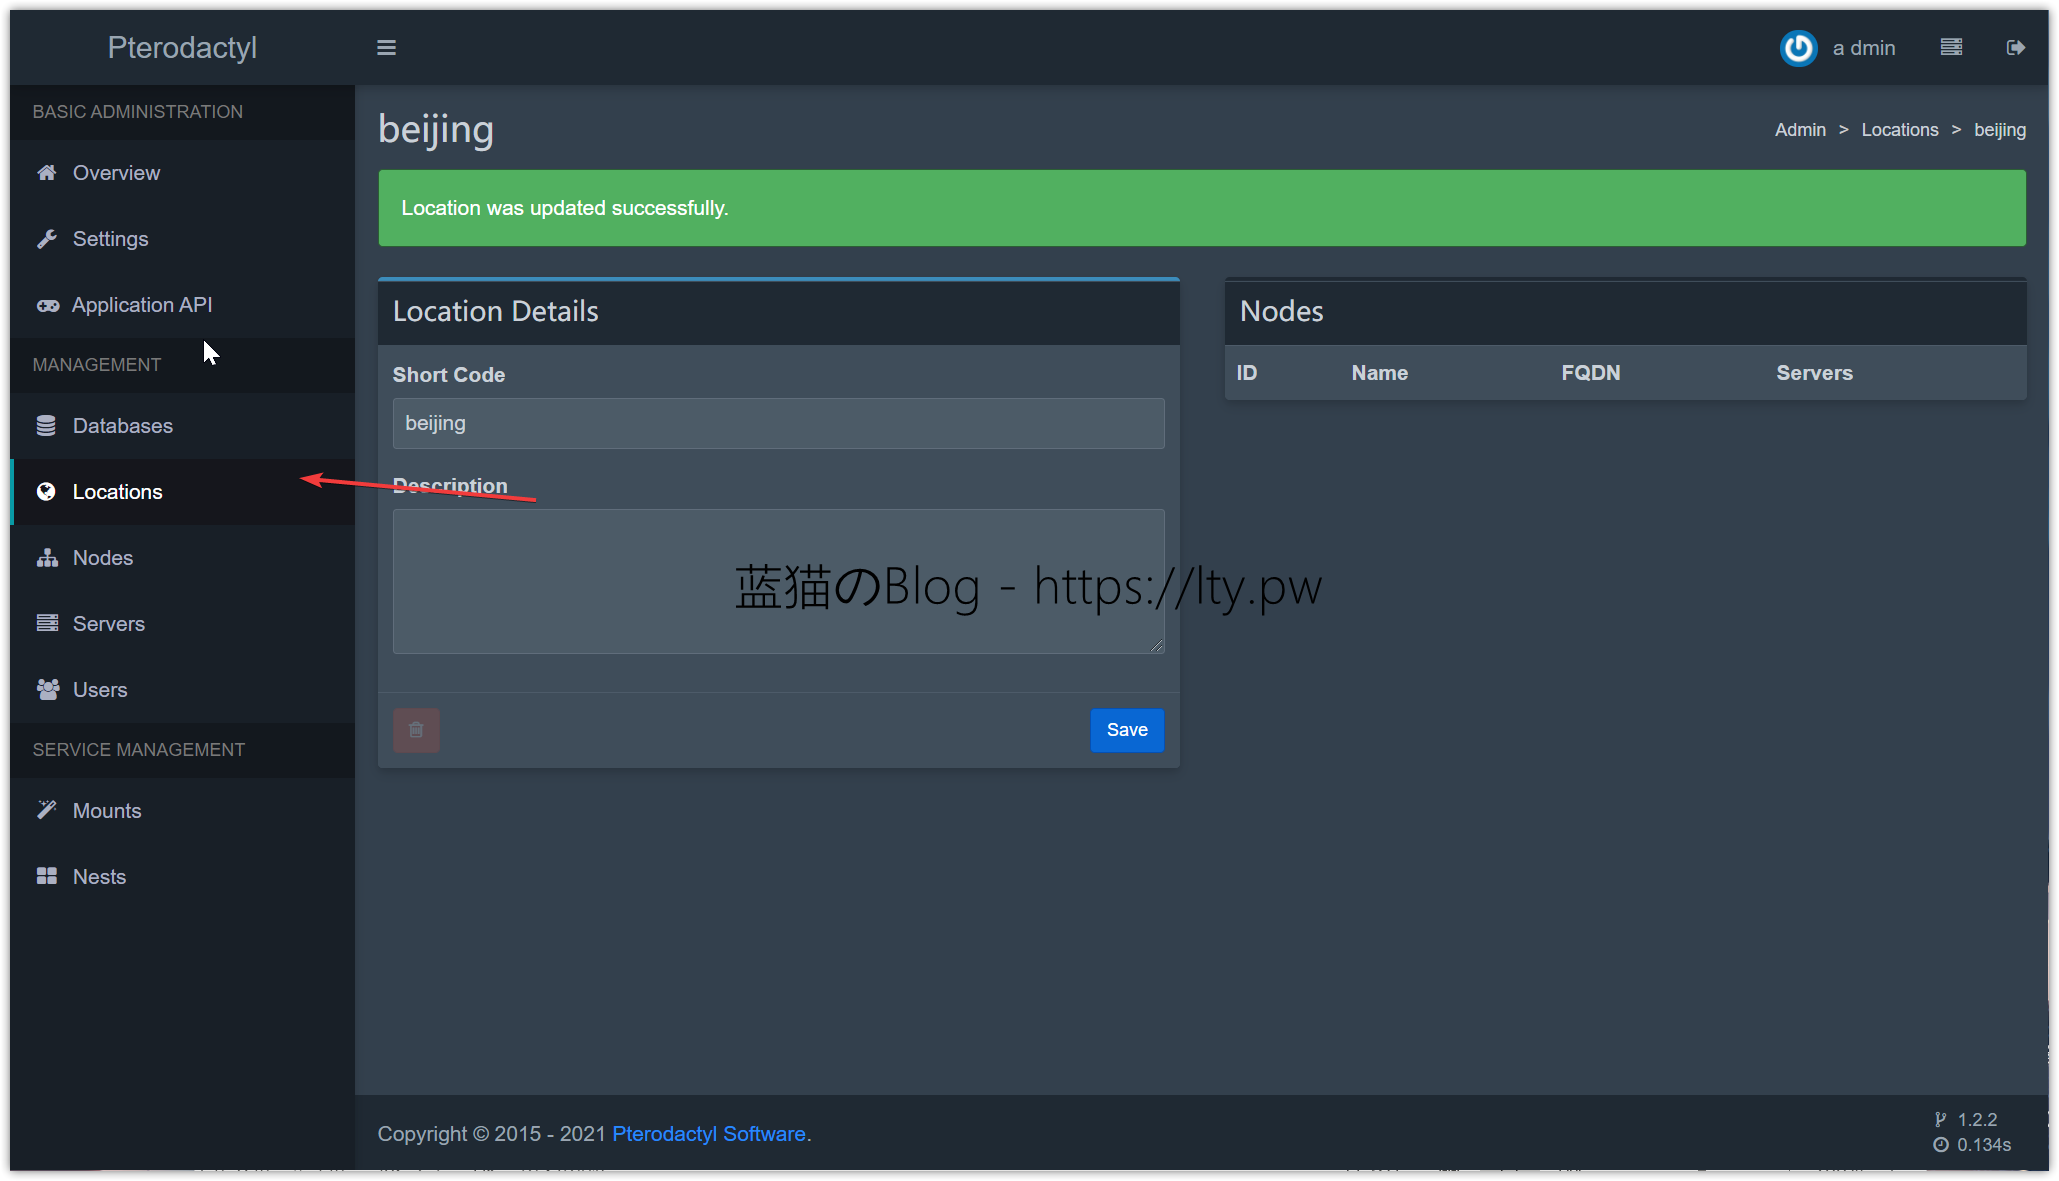Click the admin user avatar

[x=1798, y=48]
